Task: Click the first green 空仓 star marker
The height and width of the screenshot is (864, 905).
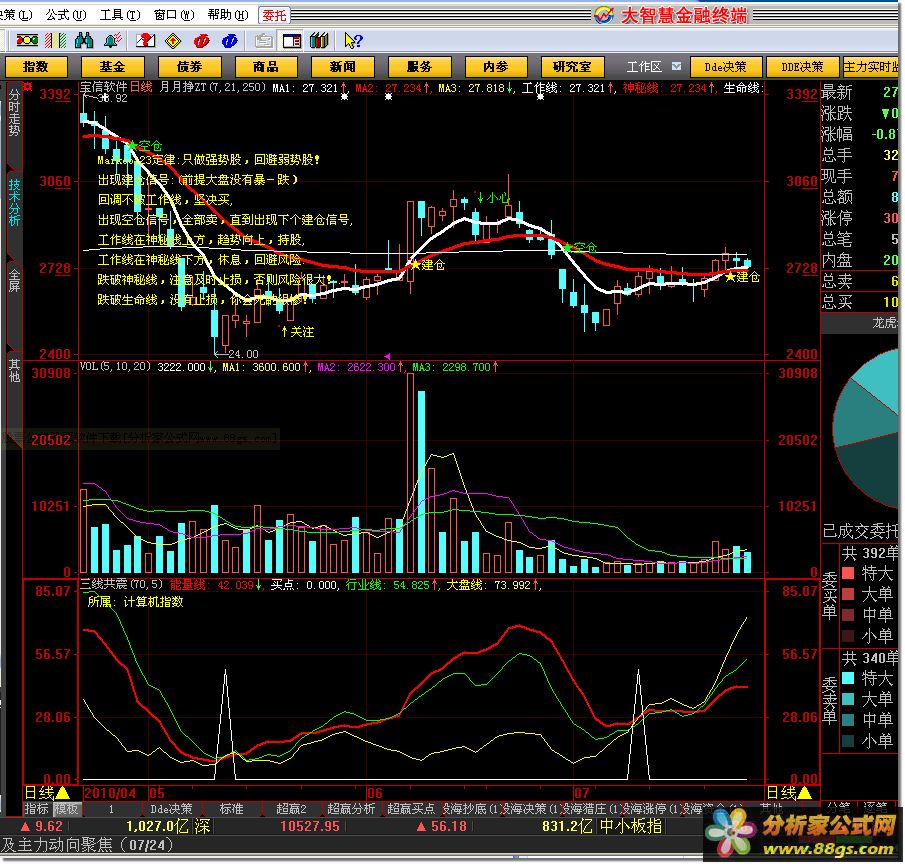Action: click(x=132, y=145)
